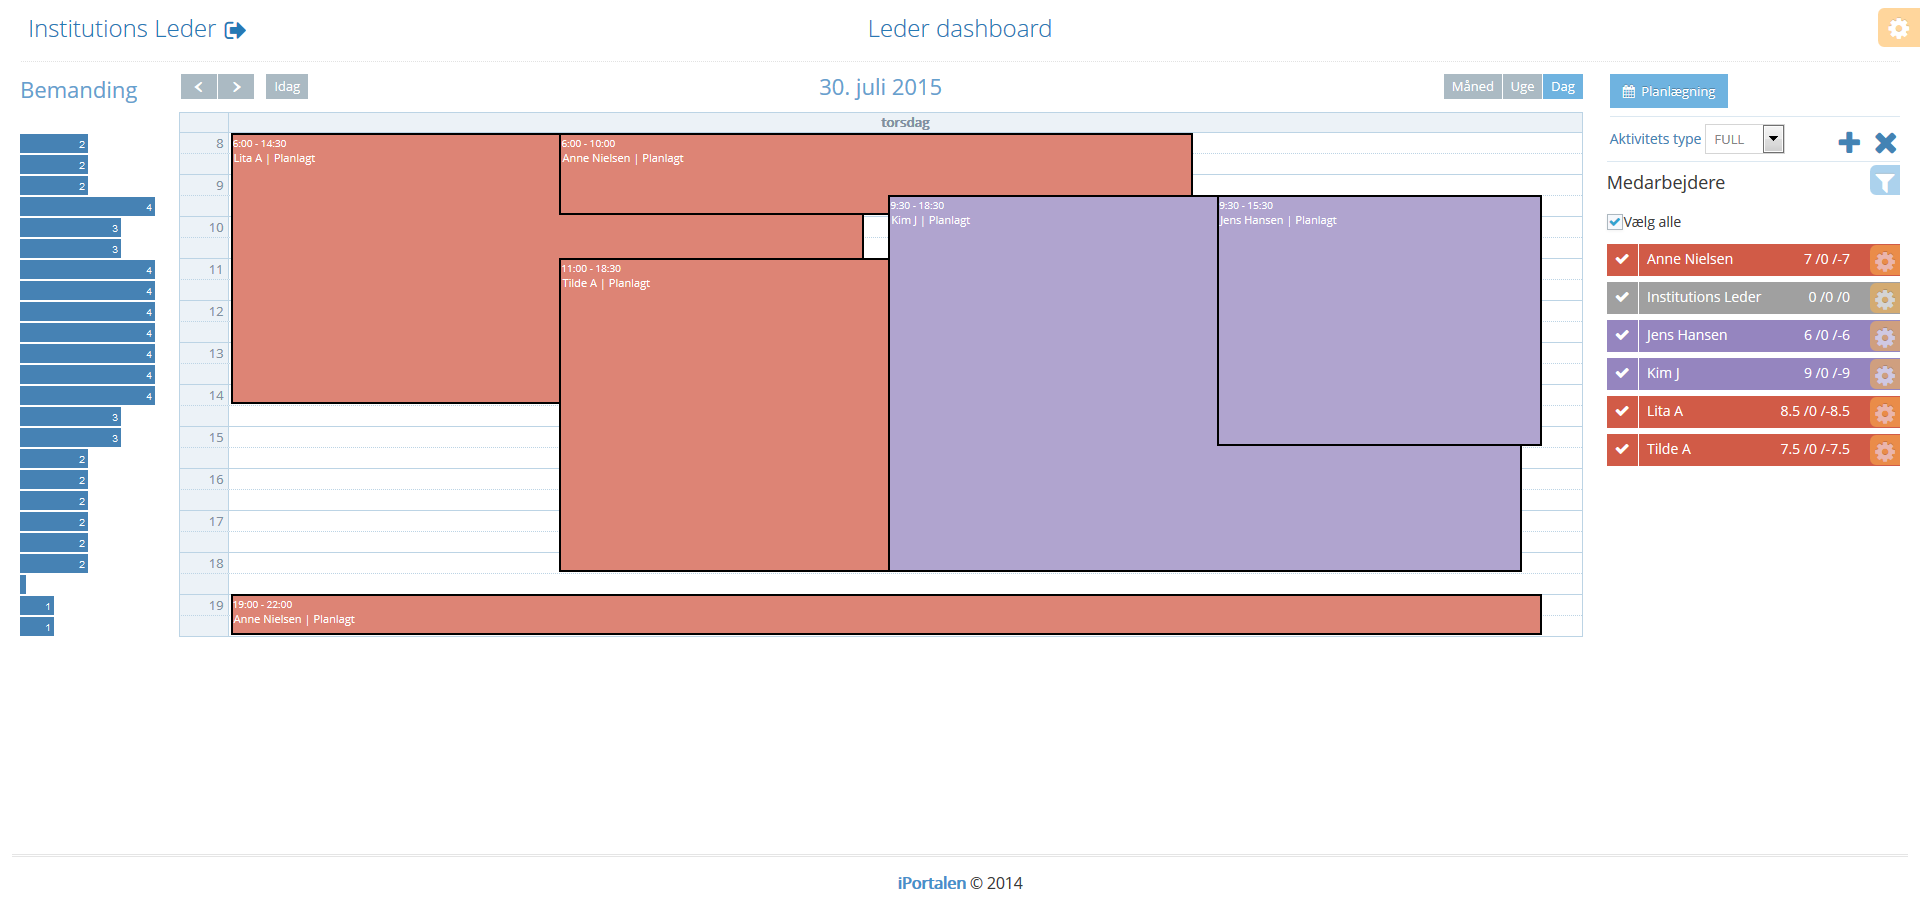Open the gear settings for Lita A
The height and width of the screenshot is (914, 1920).
coord(1884,412)
